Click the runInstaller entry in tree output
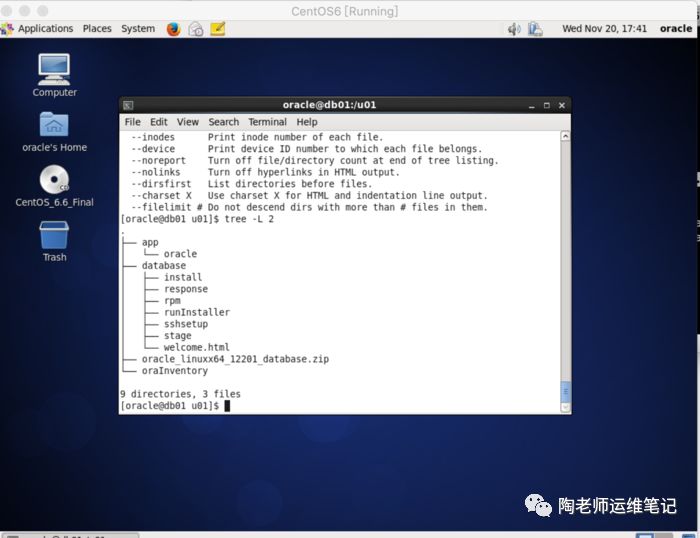The image size is (700, 538). 197,312
